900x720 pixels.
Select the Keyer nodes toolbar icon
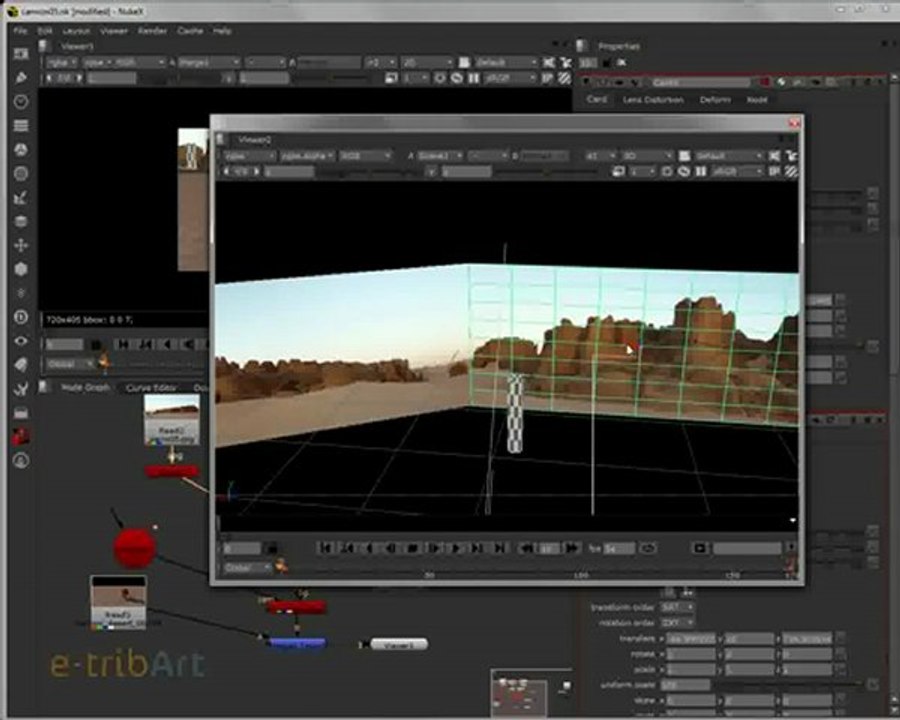[x=21, y=198]
